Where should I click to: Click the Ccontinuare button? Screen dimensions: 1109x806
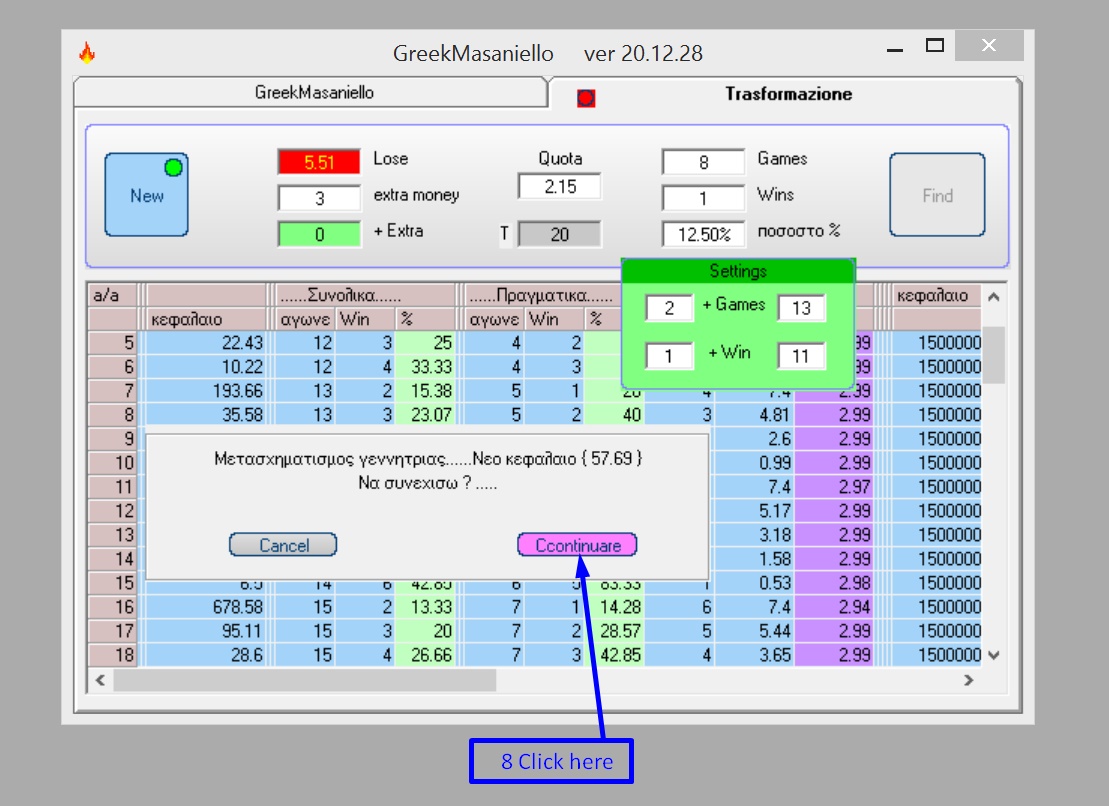[577, 545]
